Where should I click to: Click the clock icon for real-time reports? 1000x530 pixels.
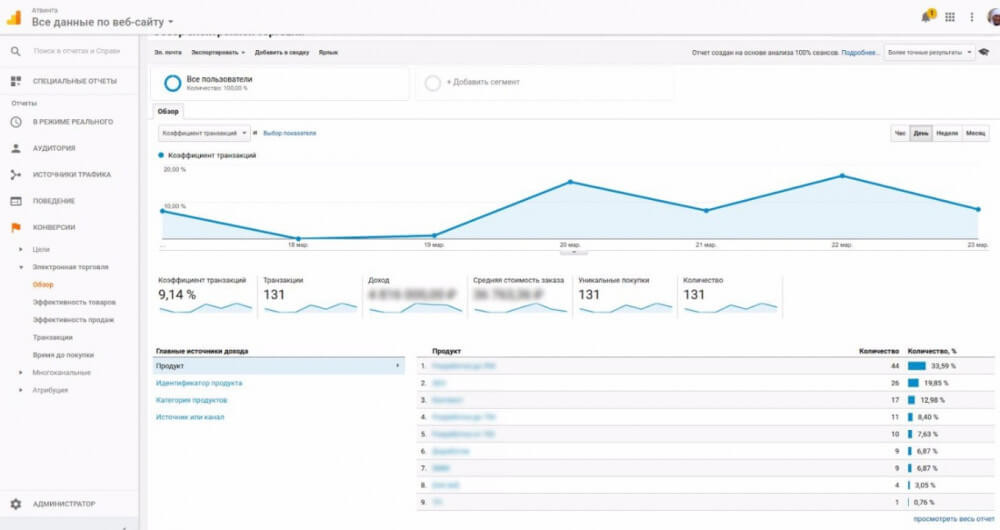pyautogui.click(x=16, y=122)
